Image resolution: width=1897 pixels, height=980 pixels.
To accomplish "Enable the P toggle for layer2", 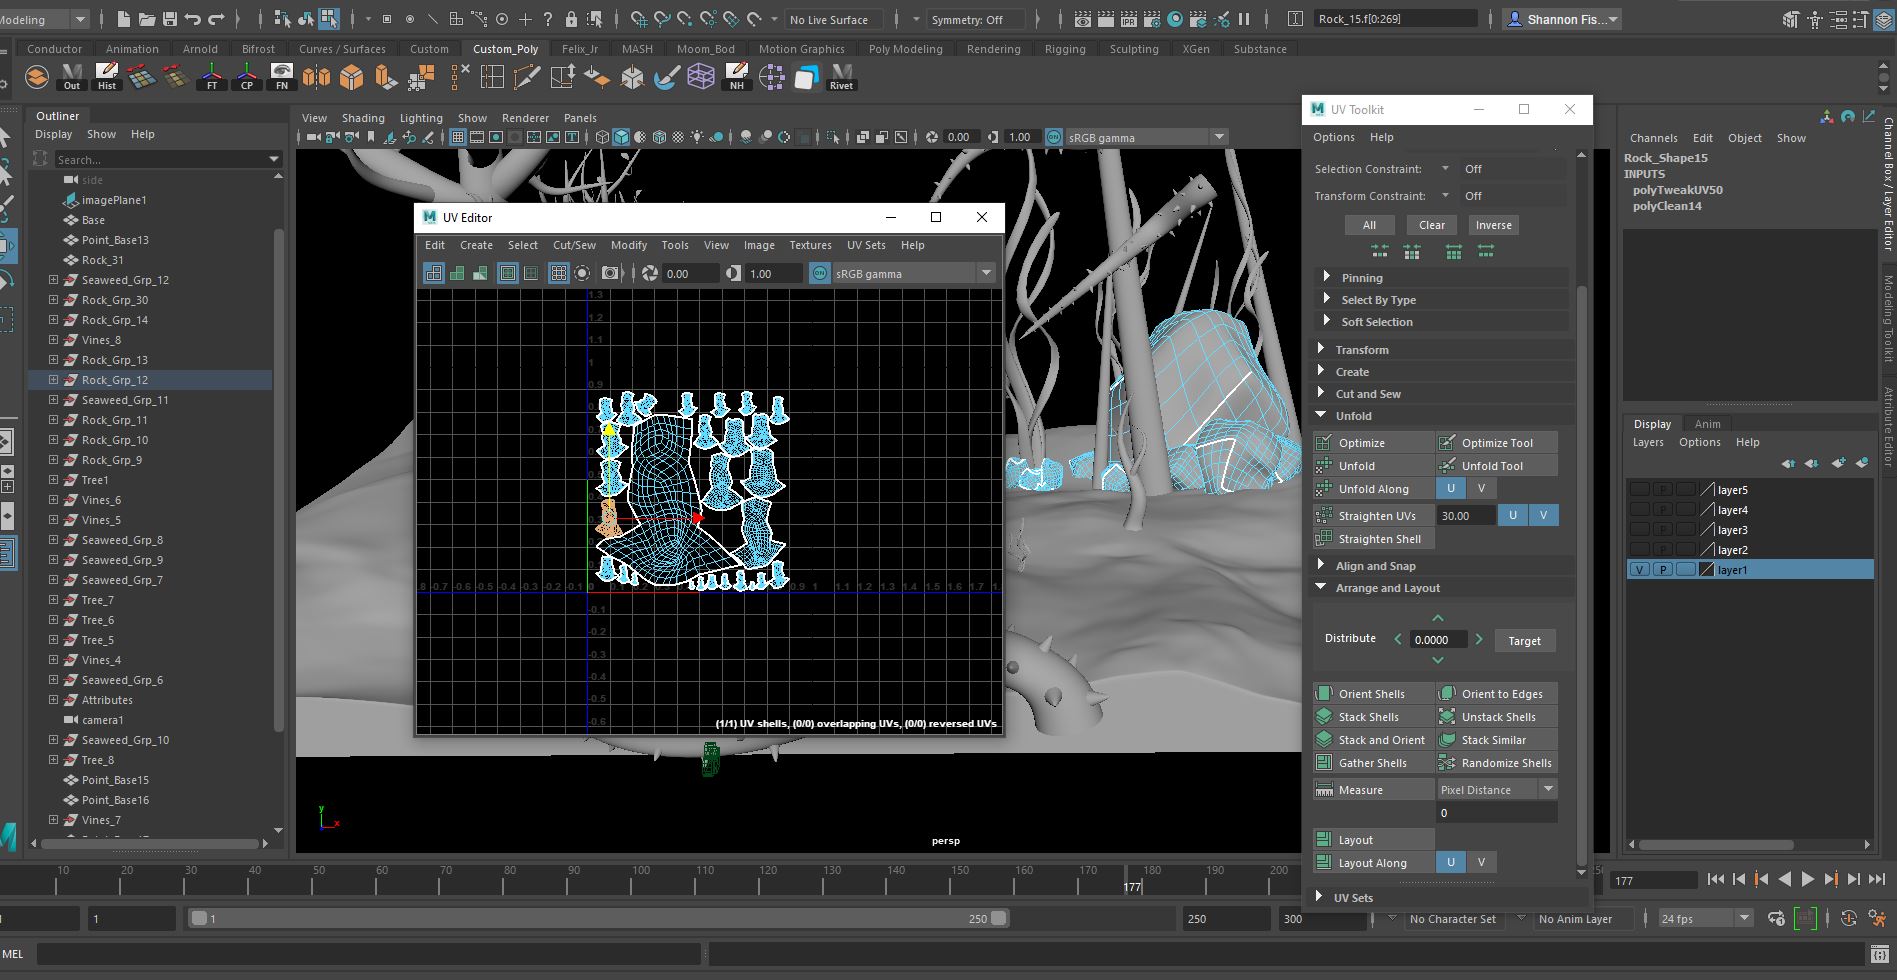I will click(1663, 550).
